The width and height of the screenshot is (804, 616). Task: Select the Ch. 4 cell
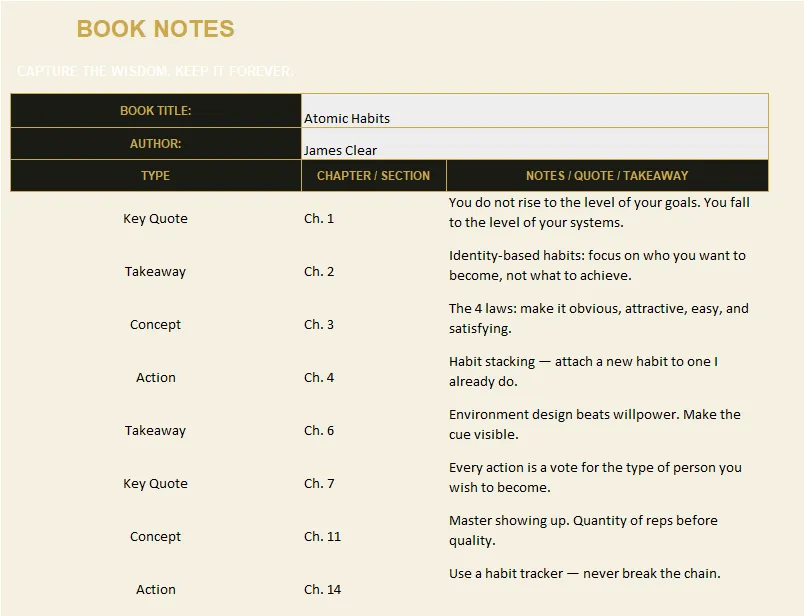(374, 377)
